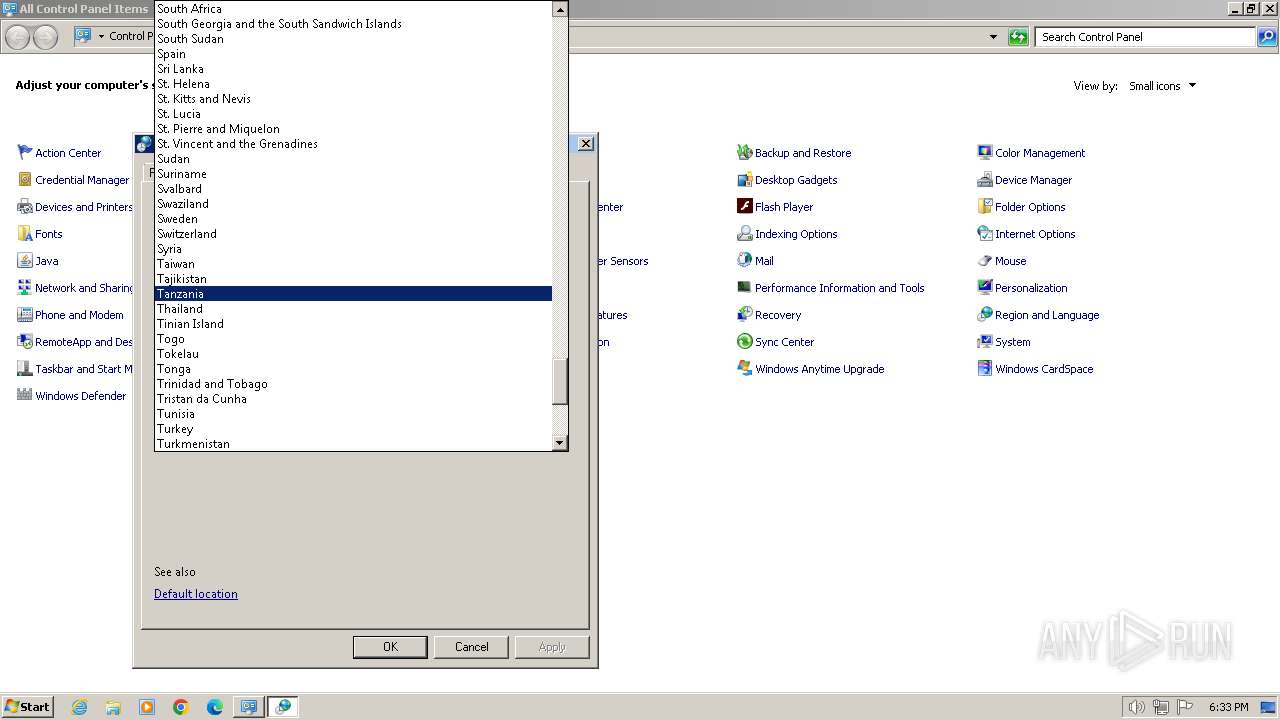Open the Default location link

click(x=196, y=594)
